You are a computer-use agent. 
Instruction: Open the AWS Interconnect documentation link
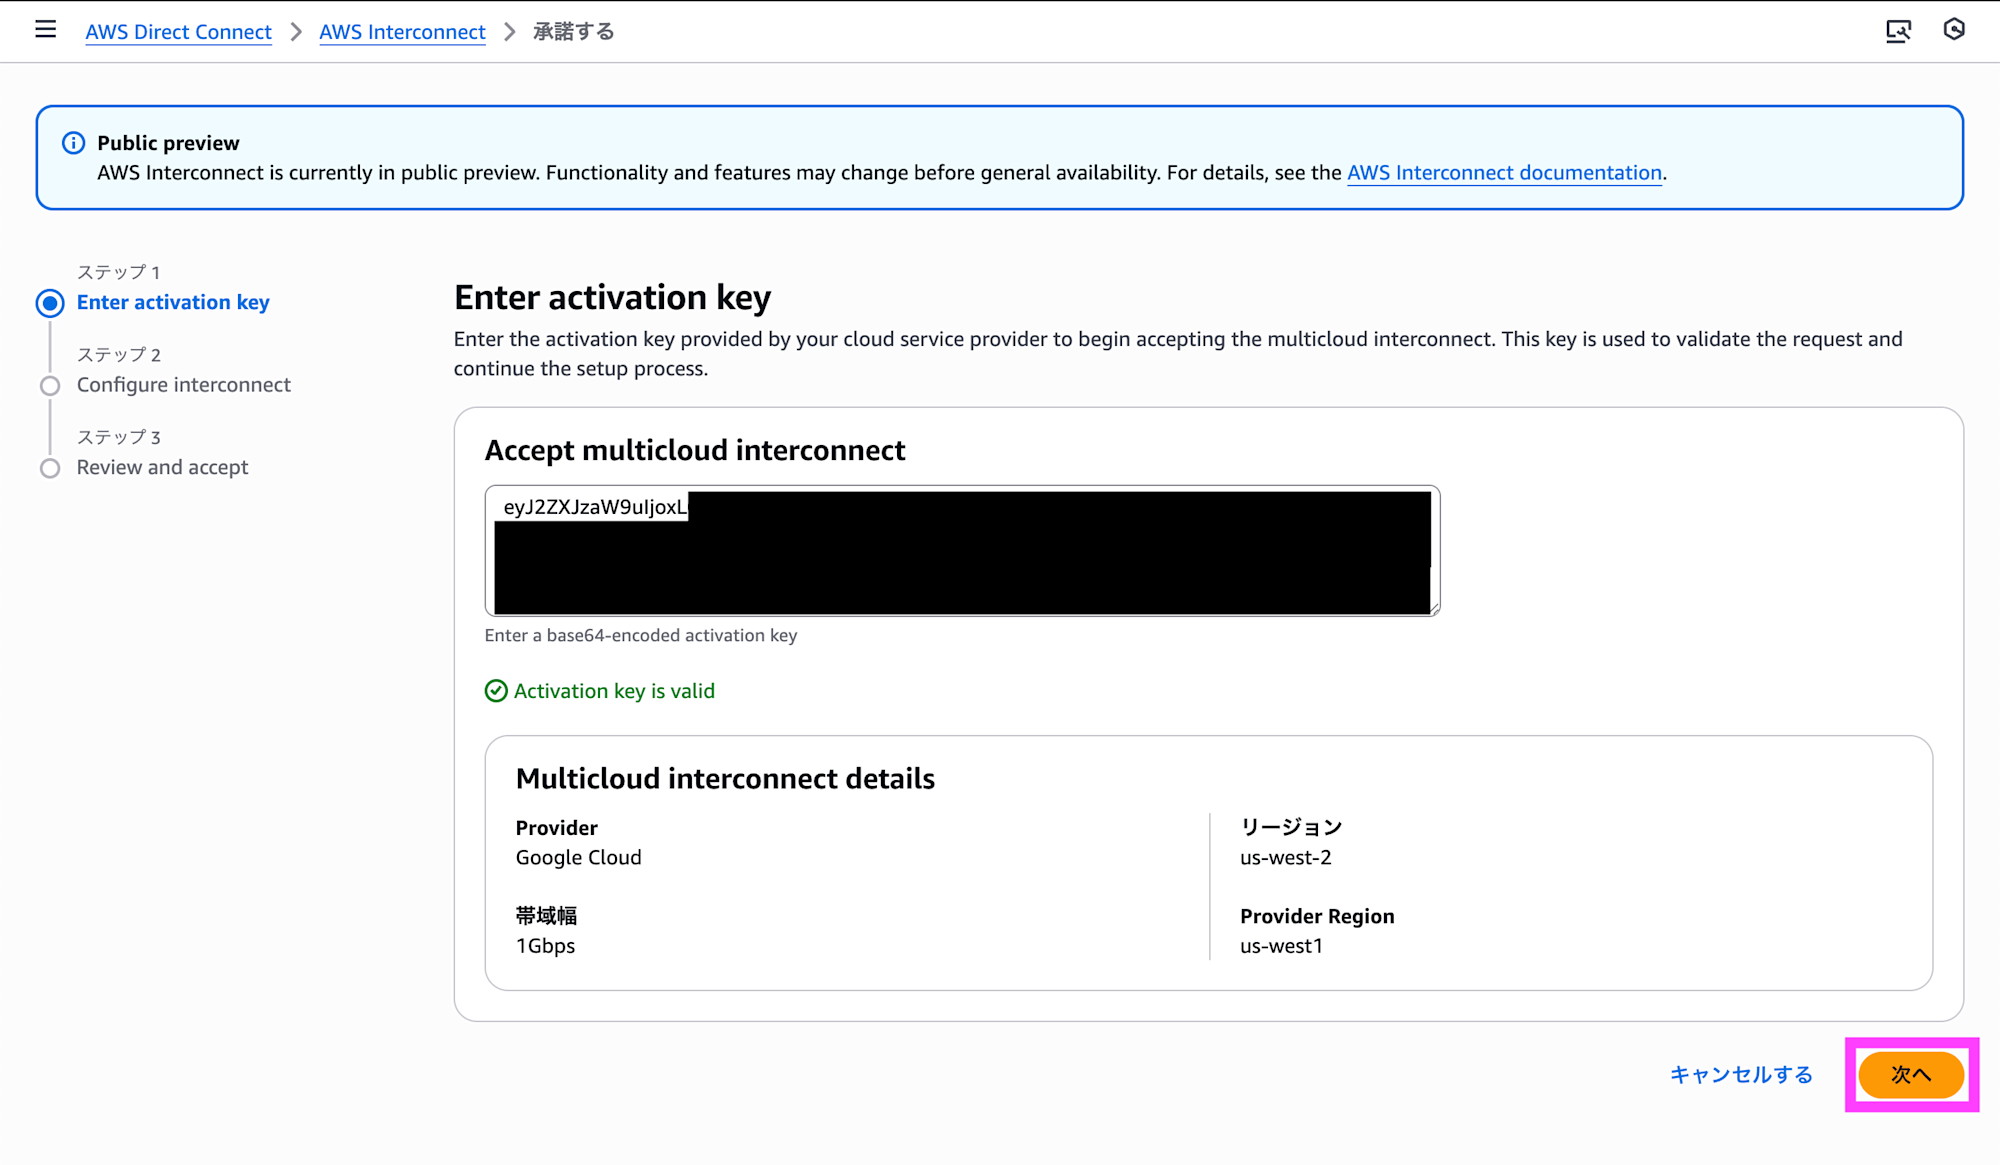click(1504, 173)
